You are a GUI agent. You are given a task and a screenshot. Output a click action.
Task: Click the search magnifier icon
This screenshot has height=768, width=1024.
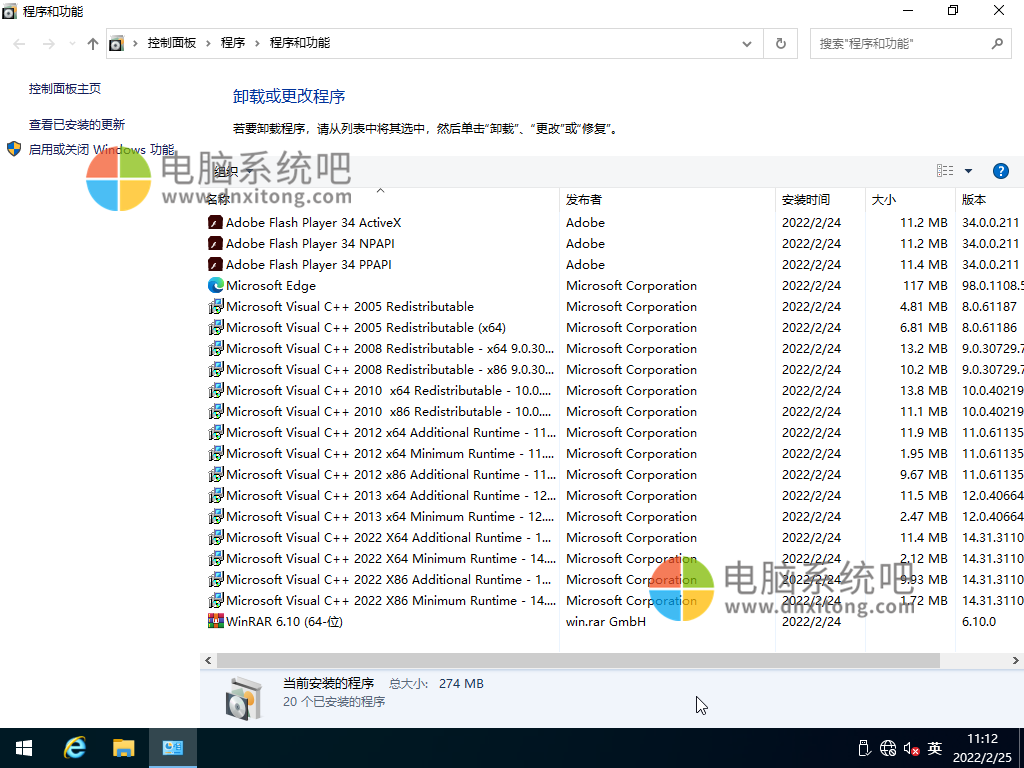(x=996, y=44)
